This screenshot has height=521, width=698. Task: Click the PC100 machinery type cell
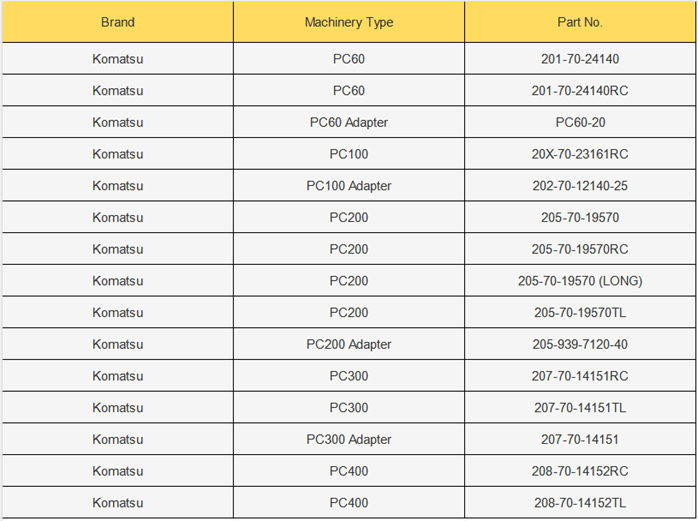[349, 154]
